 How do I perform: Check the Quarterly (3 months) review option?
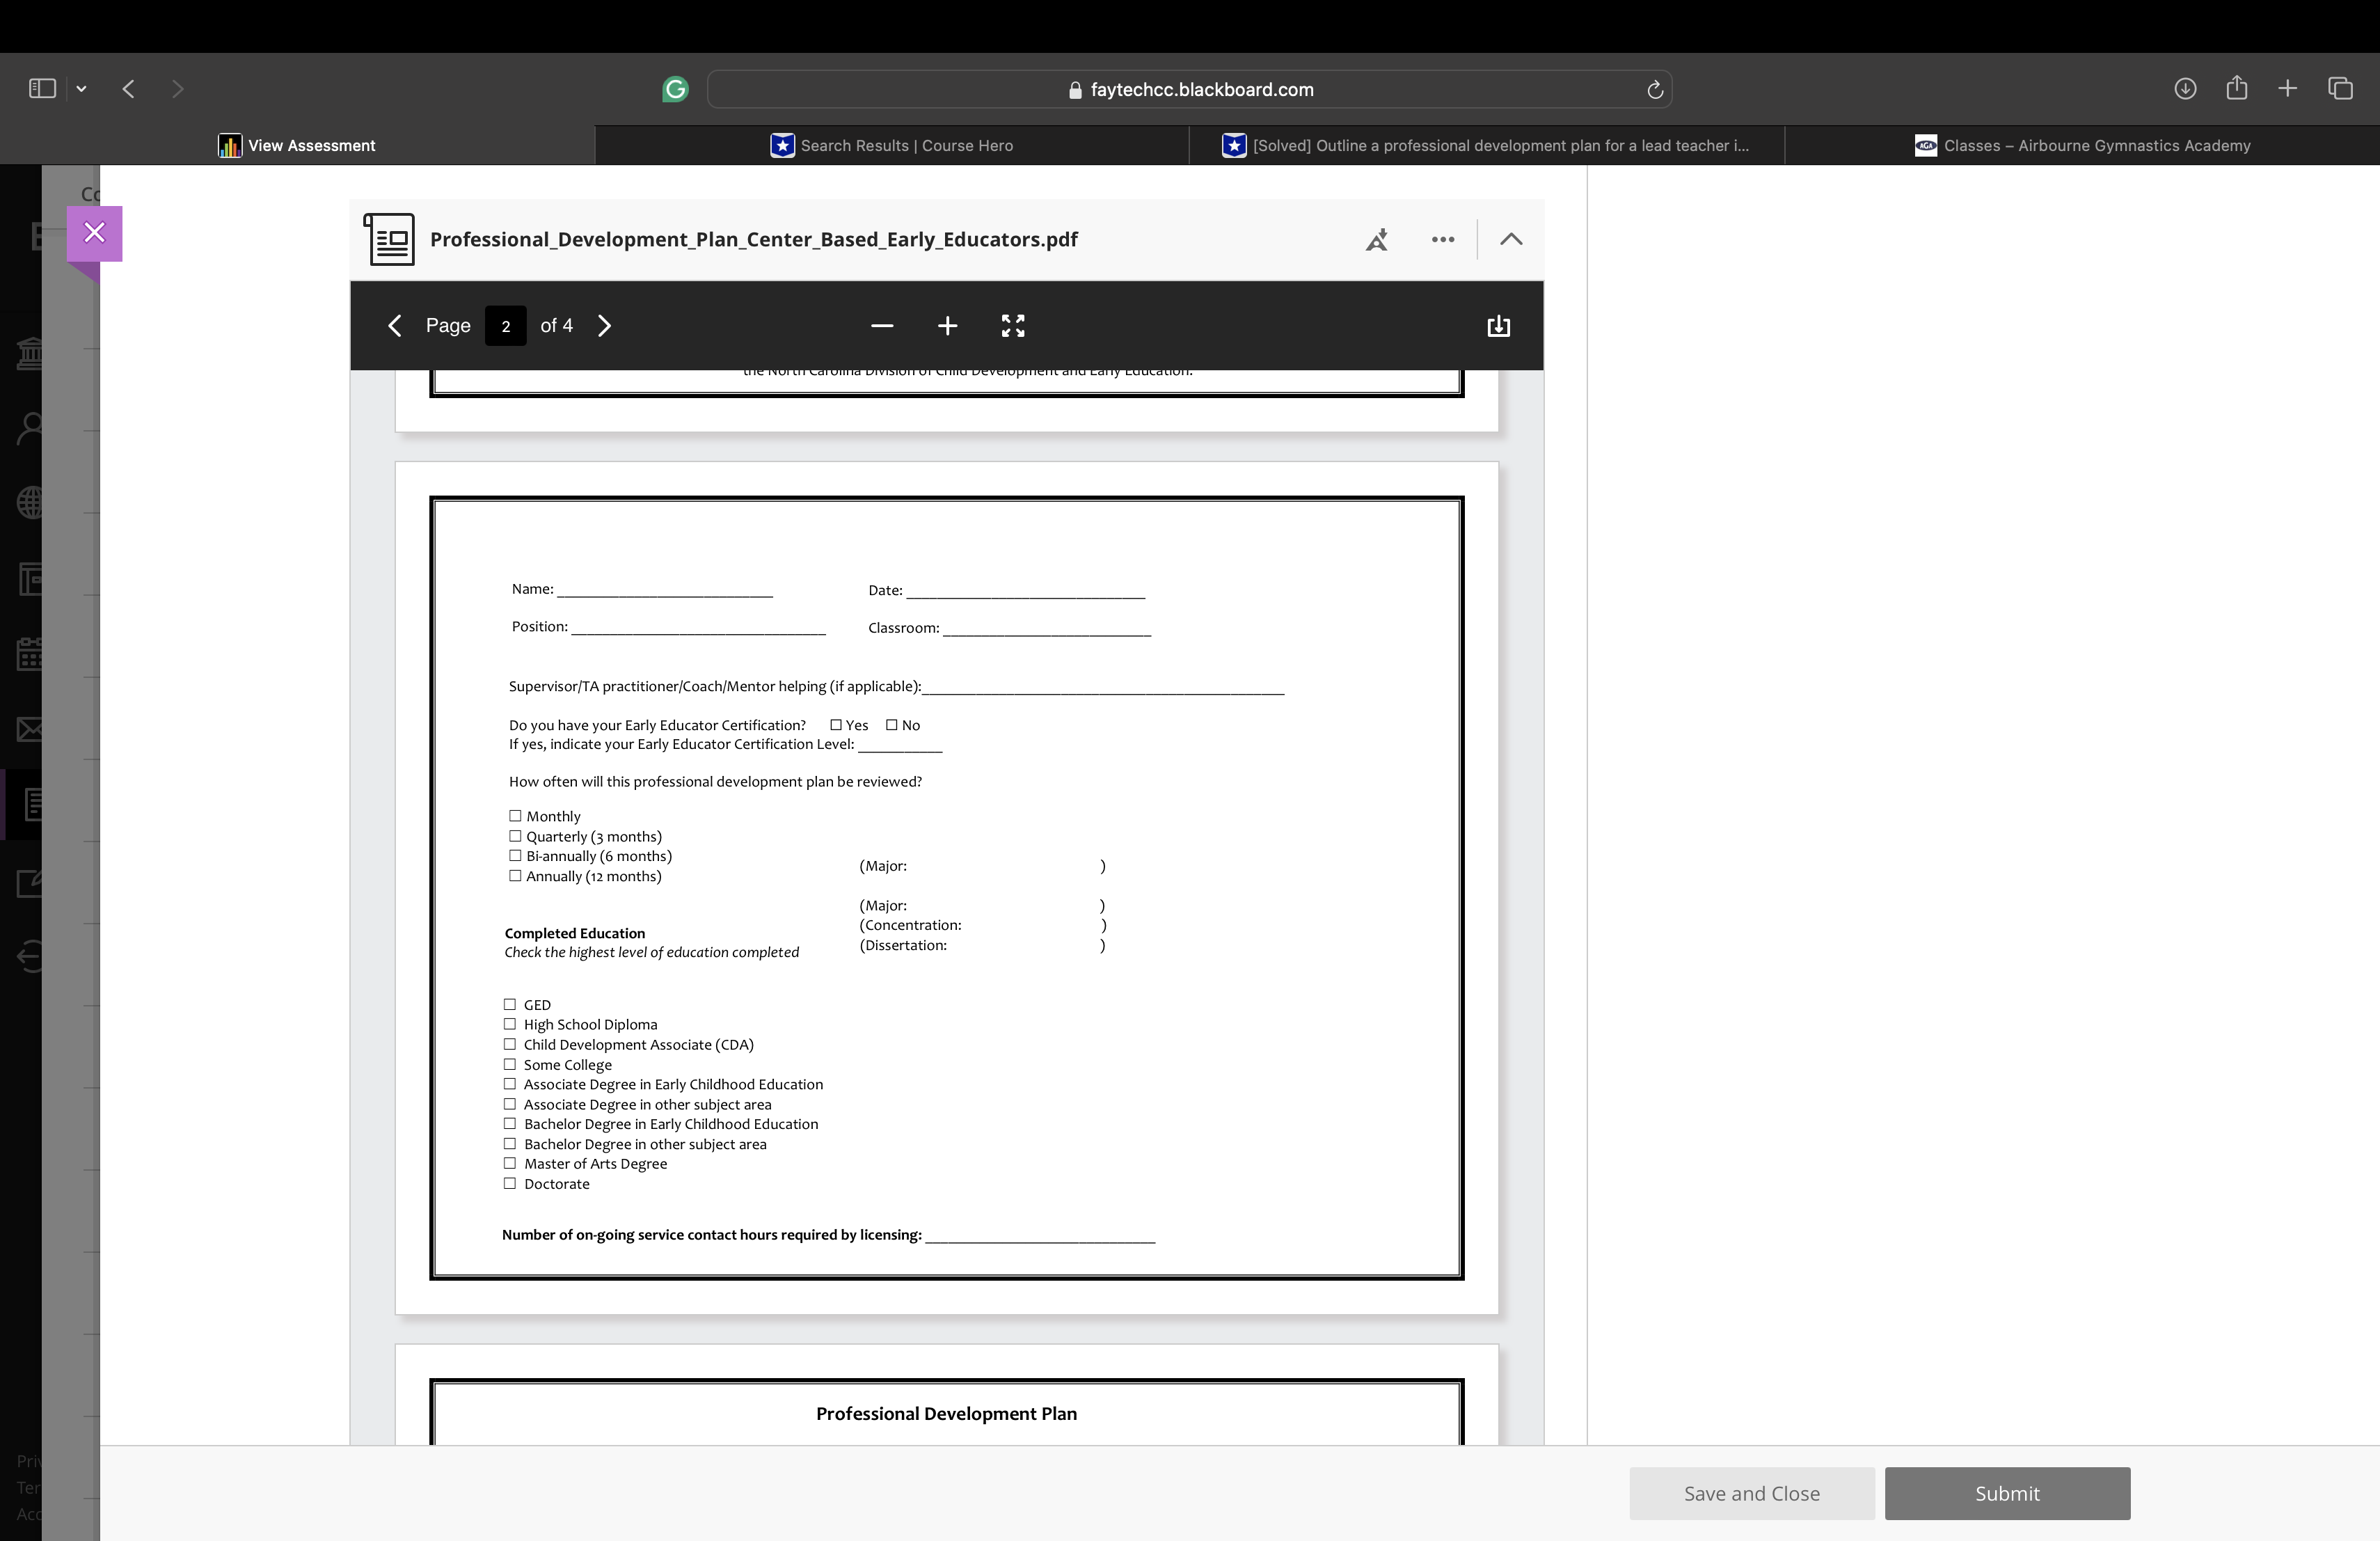[514, 836]
